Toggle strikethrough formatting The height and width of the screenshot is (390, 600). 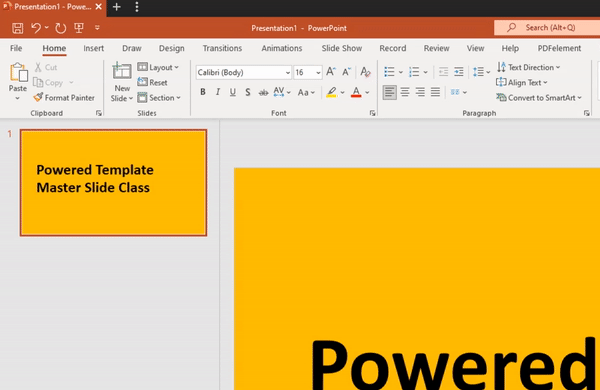tap(263, 92)
